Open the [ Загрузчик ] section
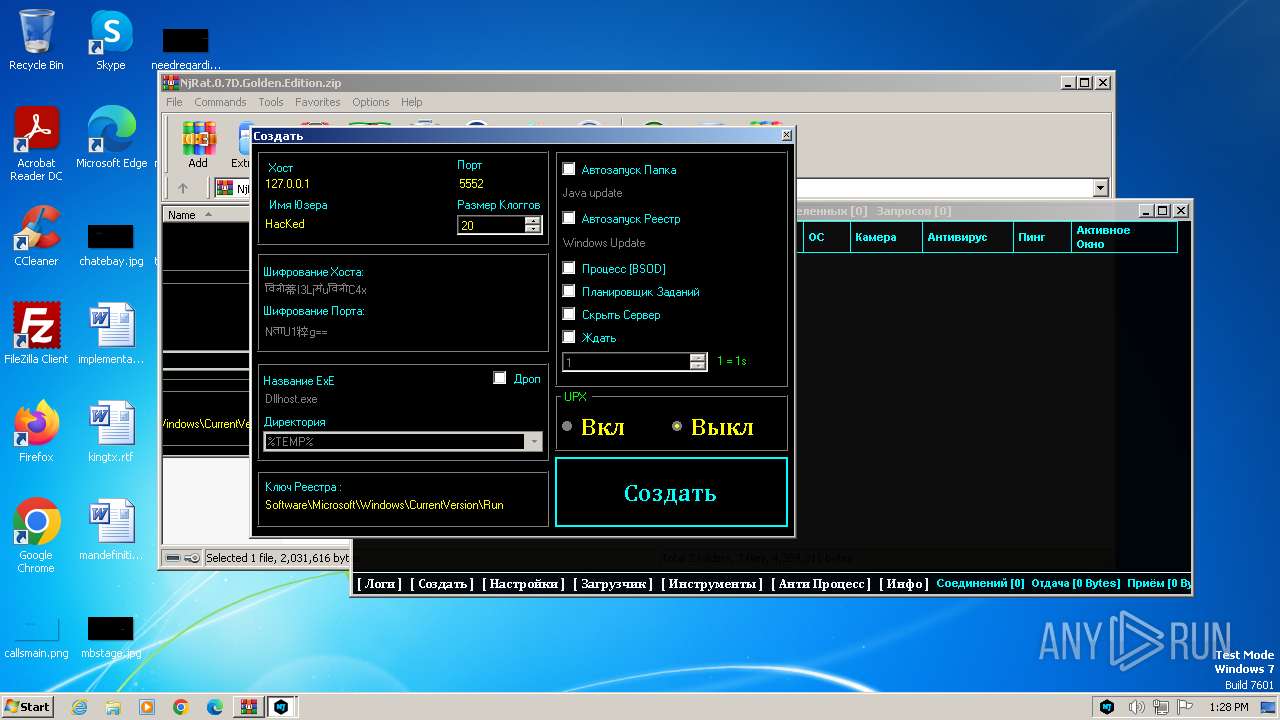Image resolution: width=1280 pixels, height=720 pixels. tap(612, 584)
